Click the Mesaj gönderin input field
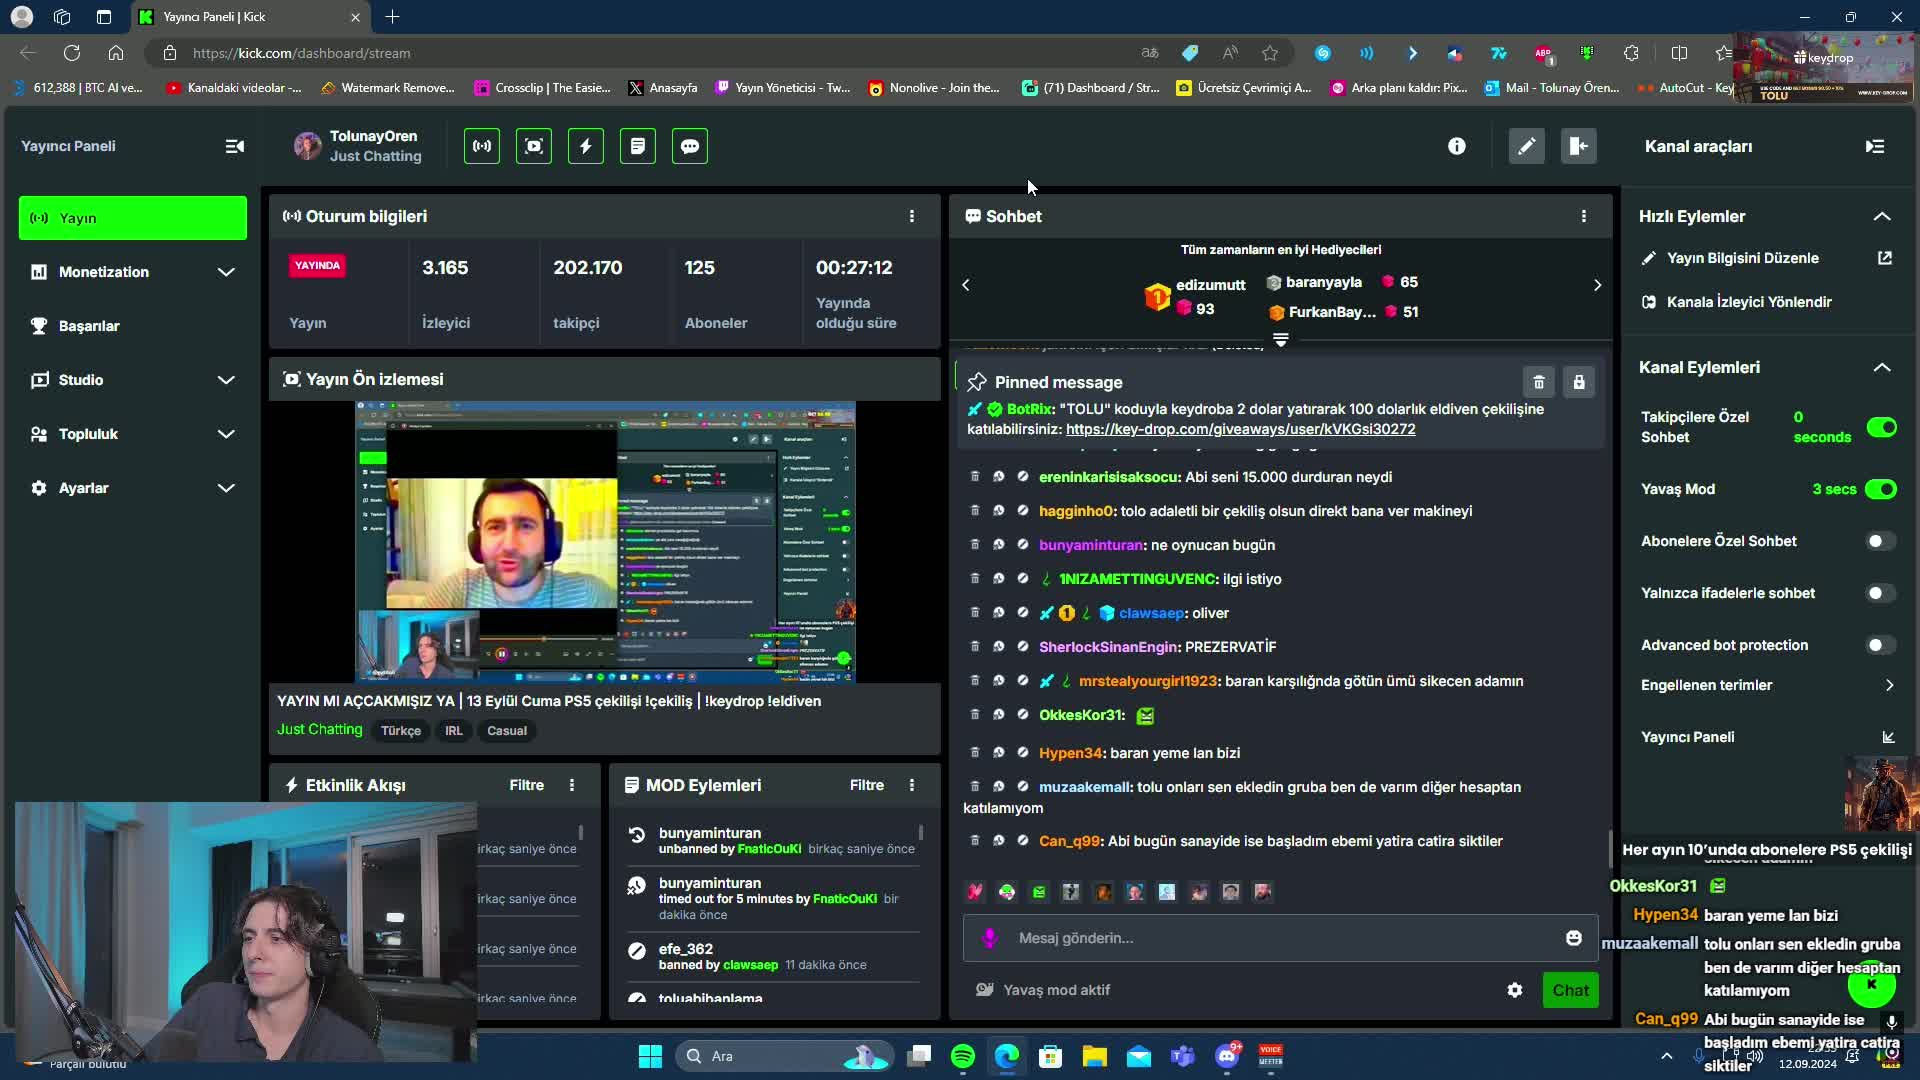The height and width of the screenshot is (1080, 1920). [1280, 938]
